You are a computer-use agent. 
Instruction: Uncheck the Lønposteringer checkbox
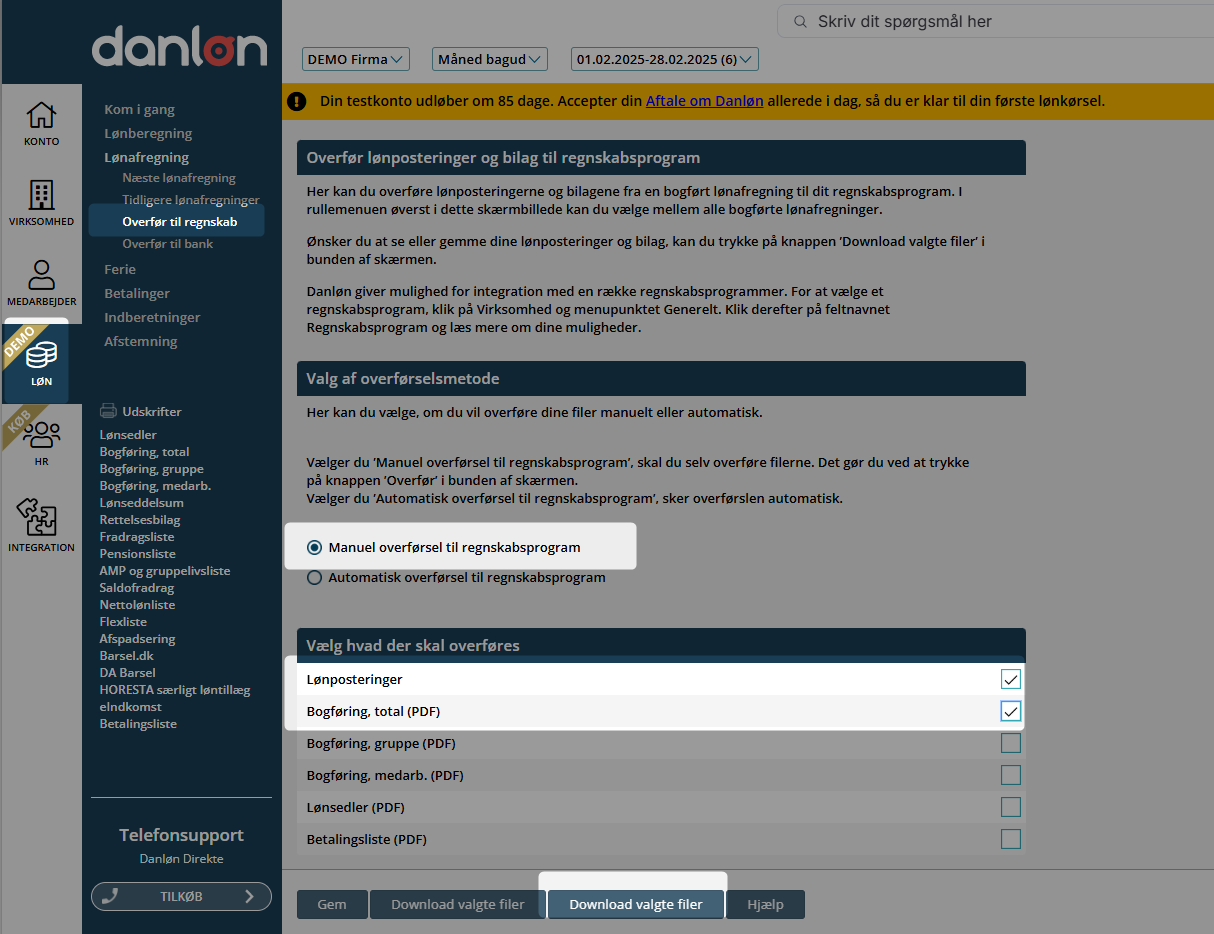(x=1011, y=680)
